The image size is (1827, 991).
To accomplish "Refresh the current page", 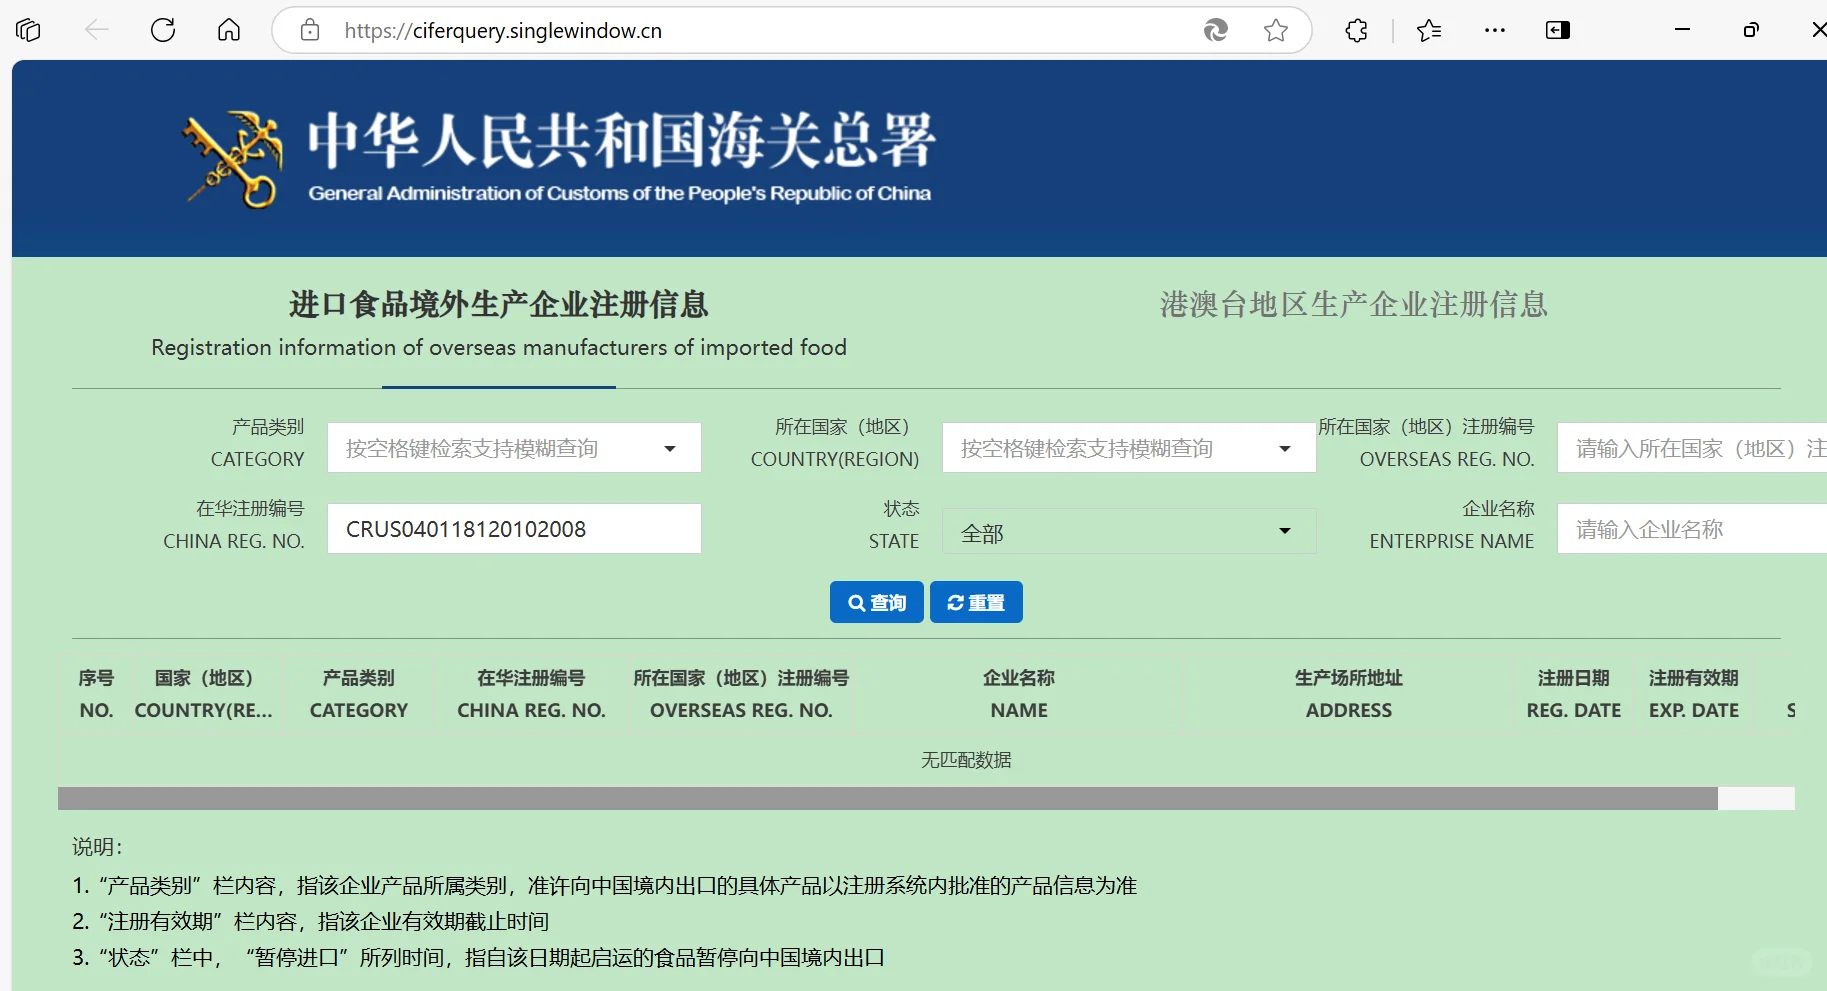I will click(163, 30).
